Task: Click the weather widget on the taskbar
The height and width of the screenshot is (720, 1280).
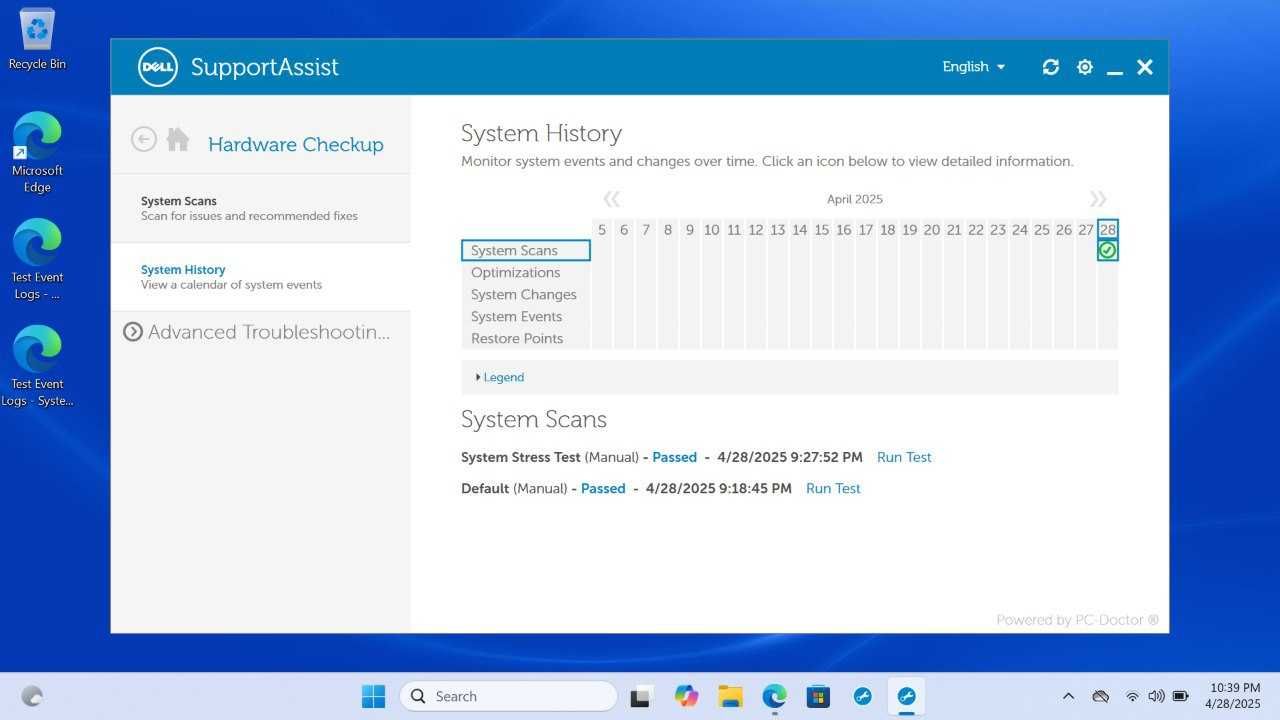Action: [x=32, y=696]
